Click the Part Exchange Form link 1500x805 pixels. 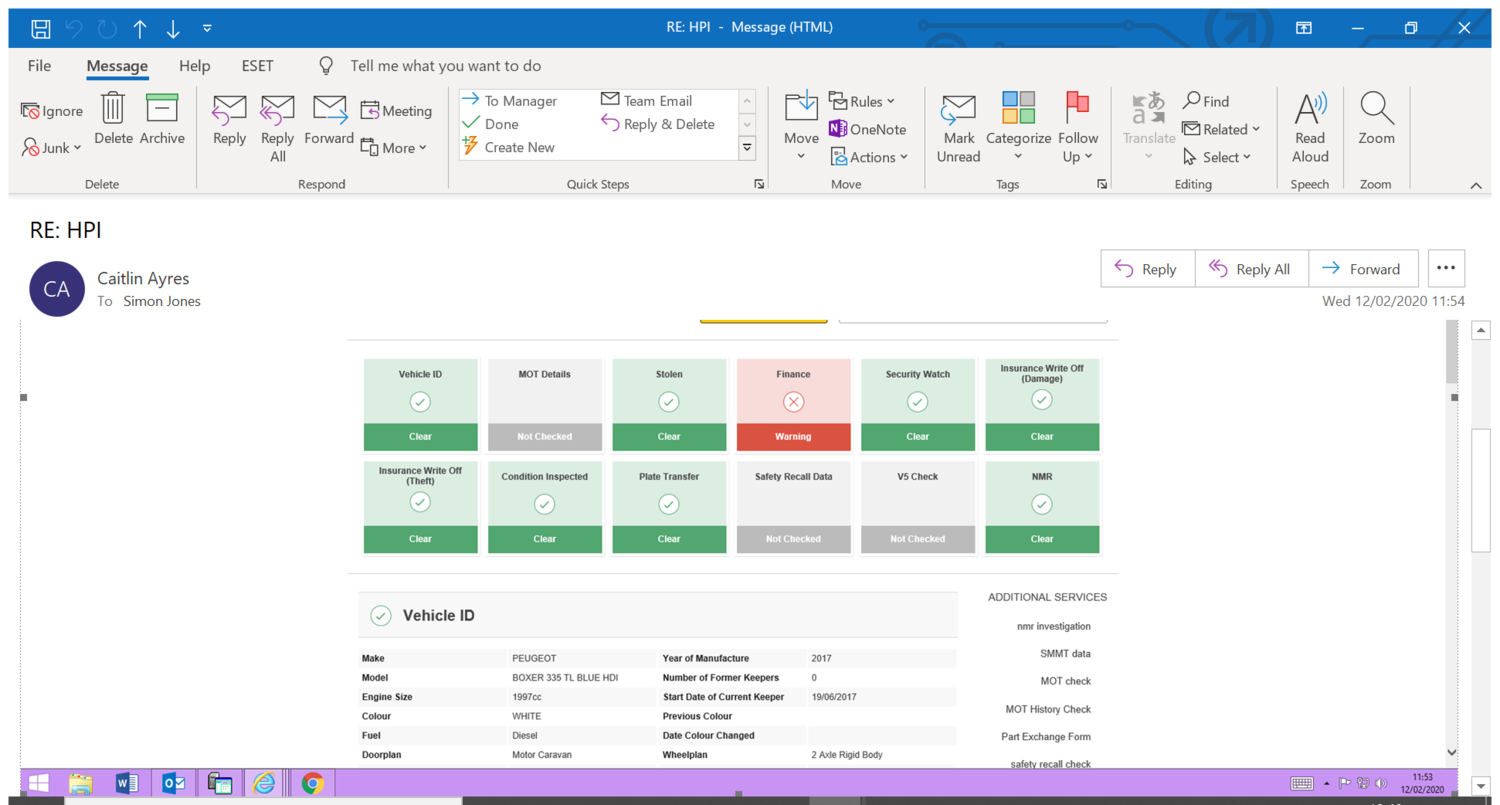[x=1046, y=736]
